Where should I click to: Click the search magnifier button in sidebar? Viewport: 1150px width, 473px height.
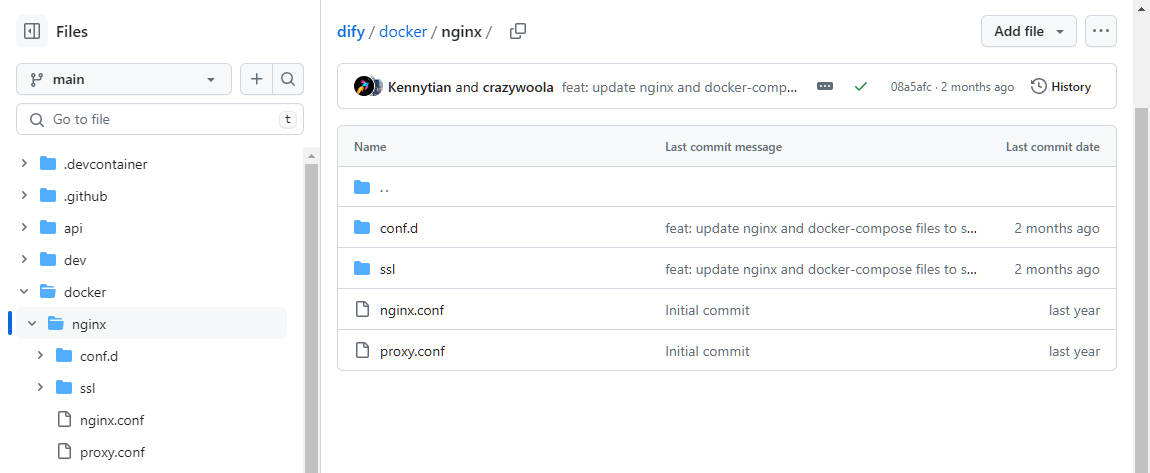point(288,79)
